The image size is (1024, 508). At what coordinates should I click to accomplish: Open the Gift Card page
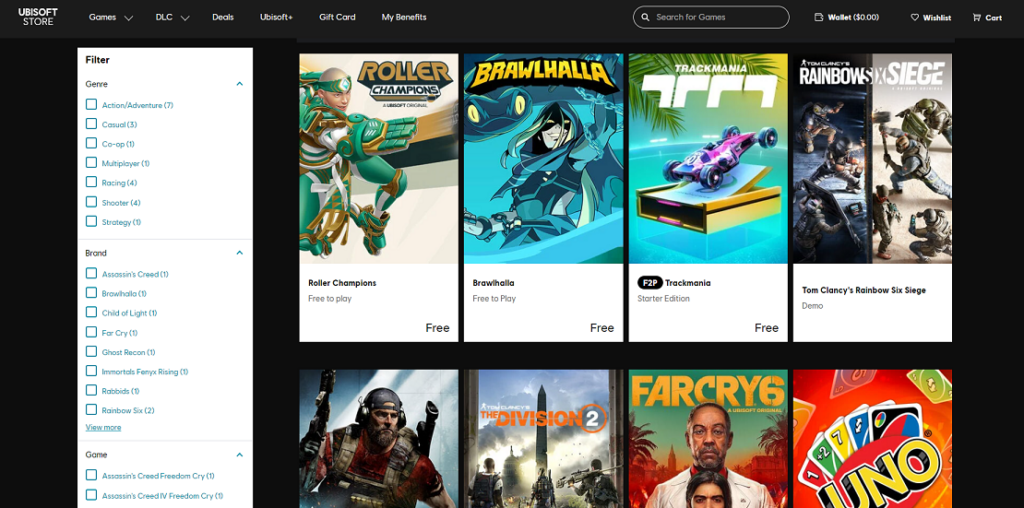(337, 18)
